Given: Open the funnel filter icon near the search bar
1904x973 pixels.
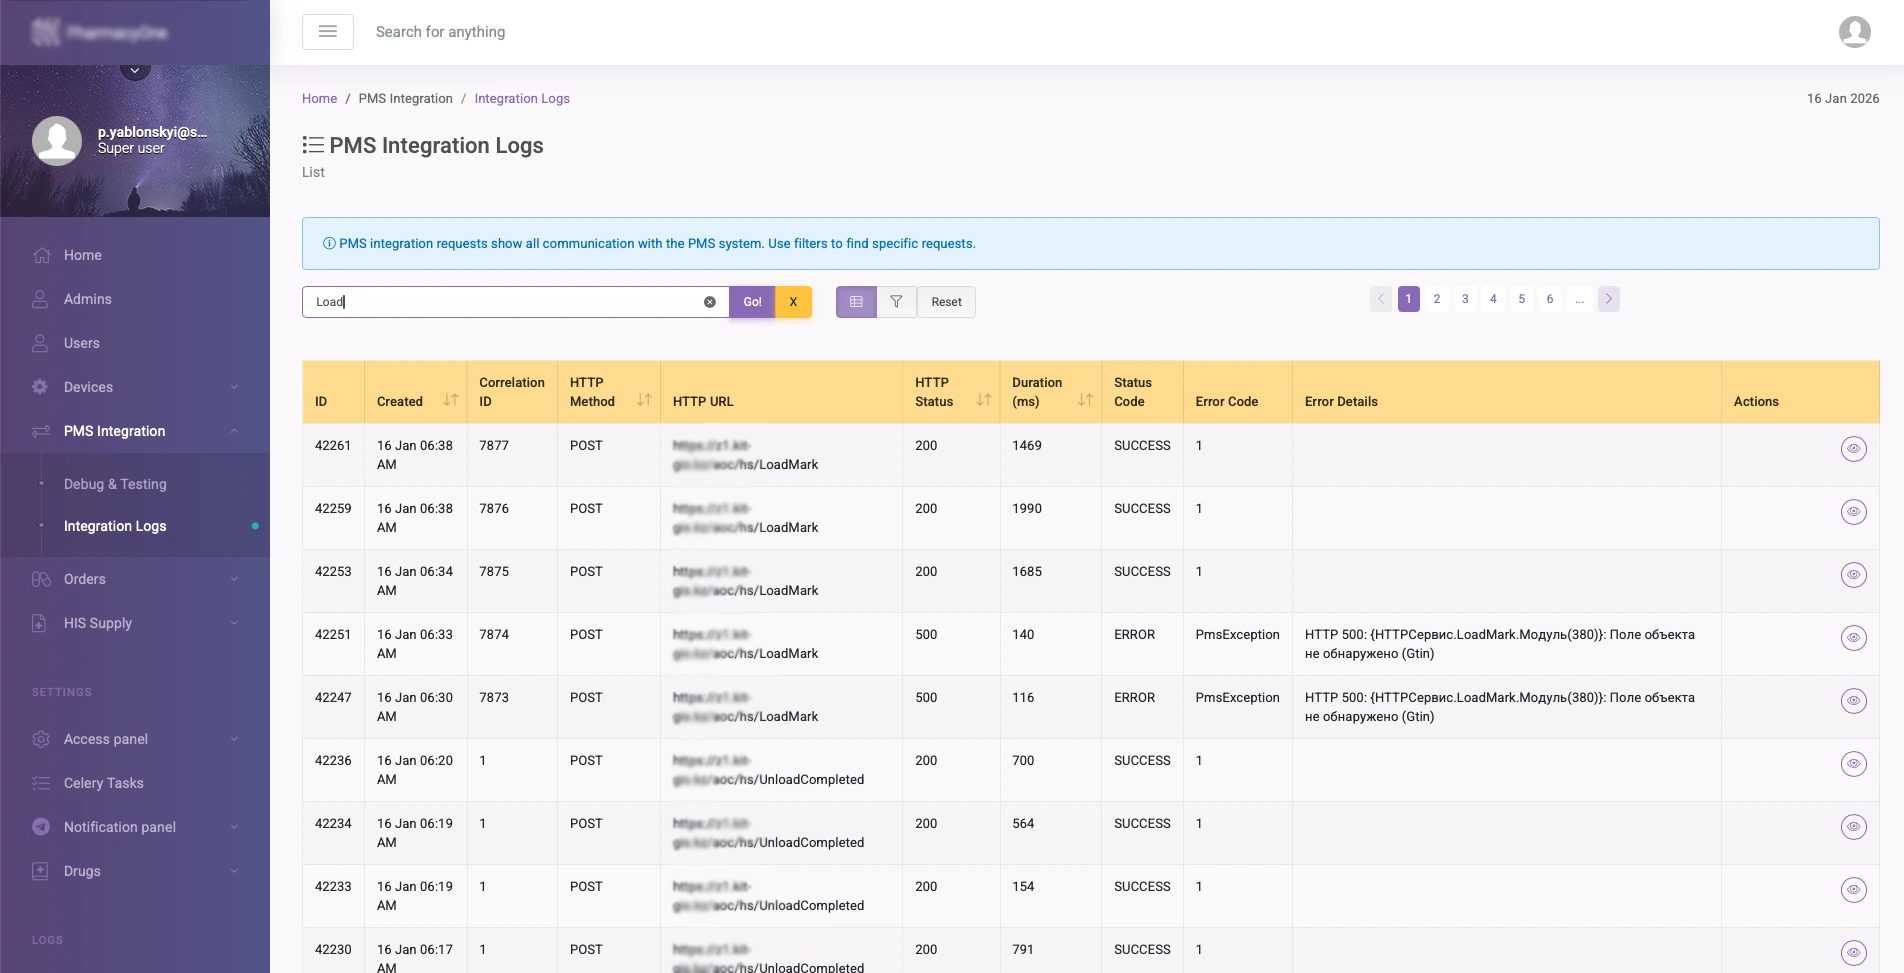Looking at the screenshot, I should [x=896, y=301].
